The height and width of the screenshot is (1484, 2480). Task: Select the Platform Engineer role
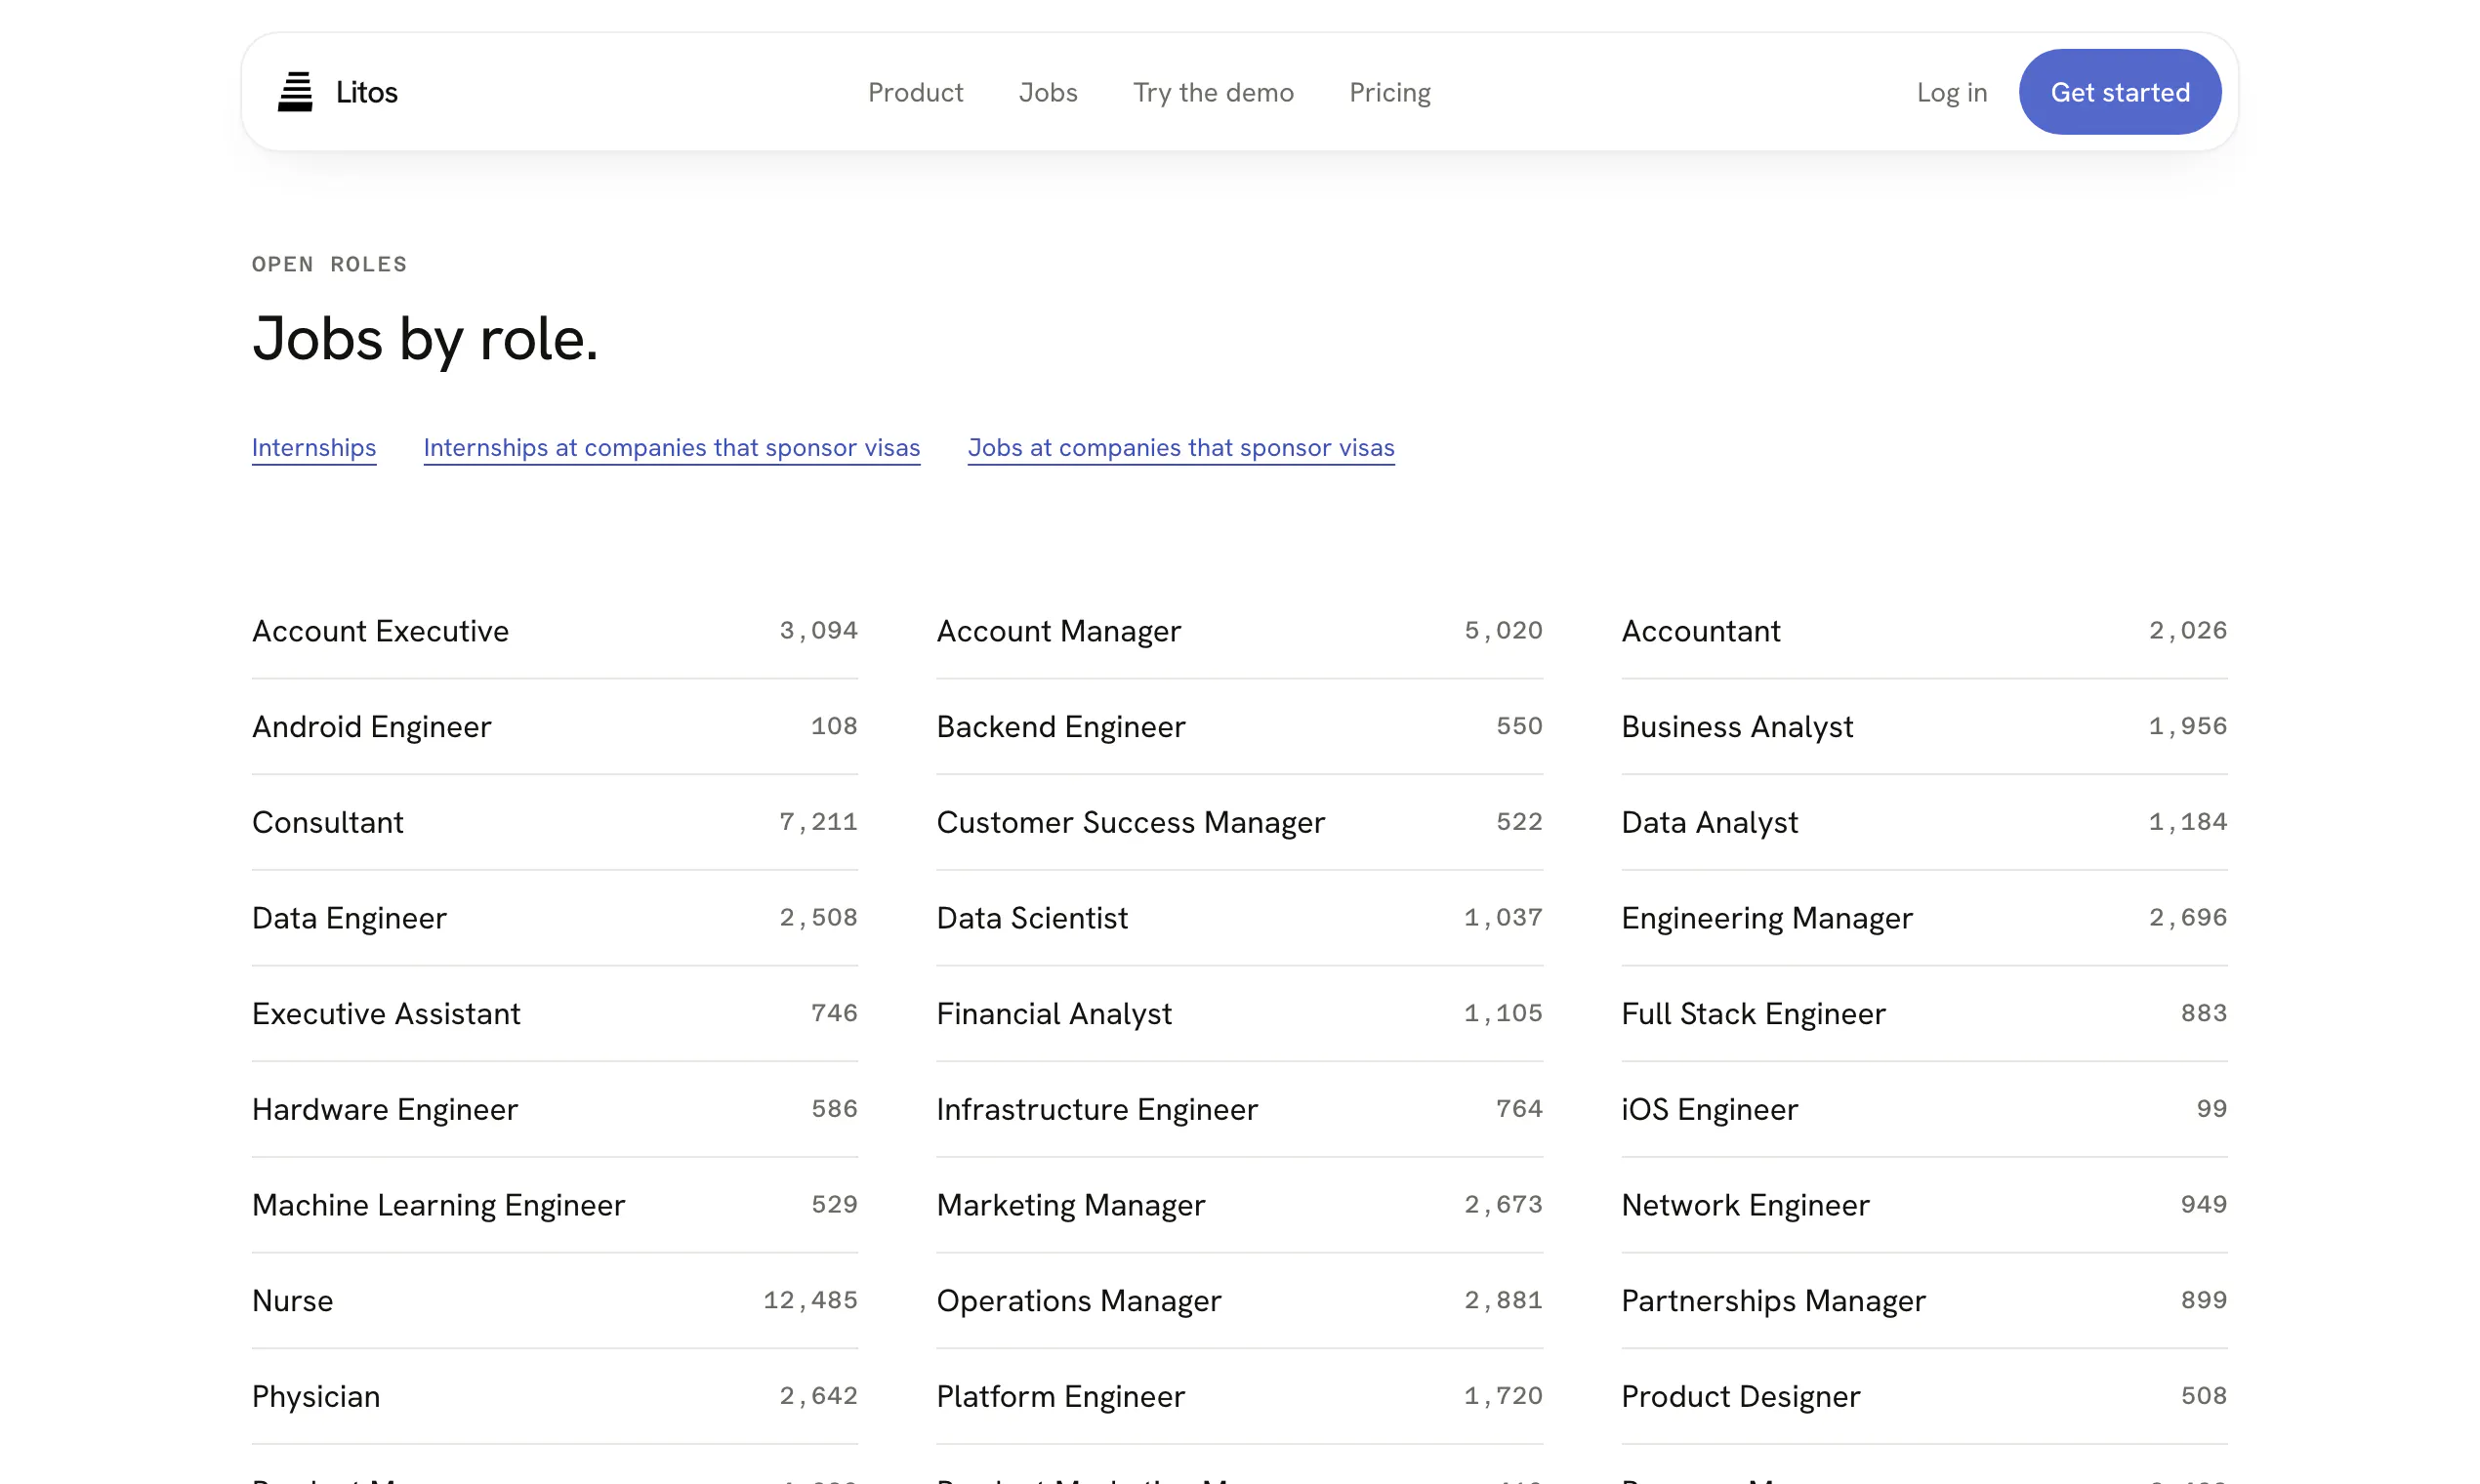pyautogui.click(x=1239, y=1397)
